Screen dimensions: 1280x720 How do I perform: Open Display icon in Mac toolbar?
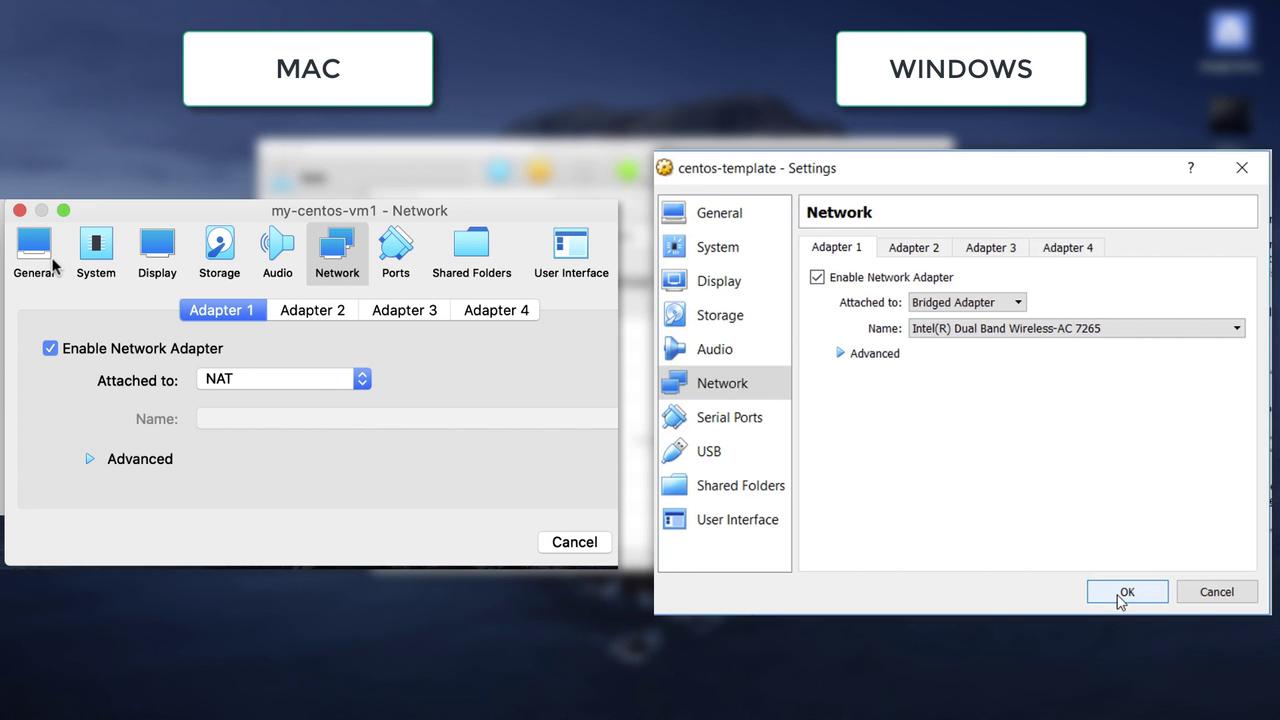pos(157,252)
